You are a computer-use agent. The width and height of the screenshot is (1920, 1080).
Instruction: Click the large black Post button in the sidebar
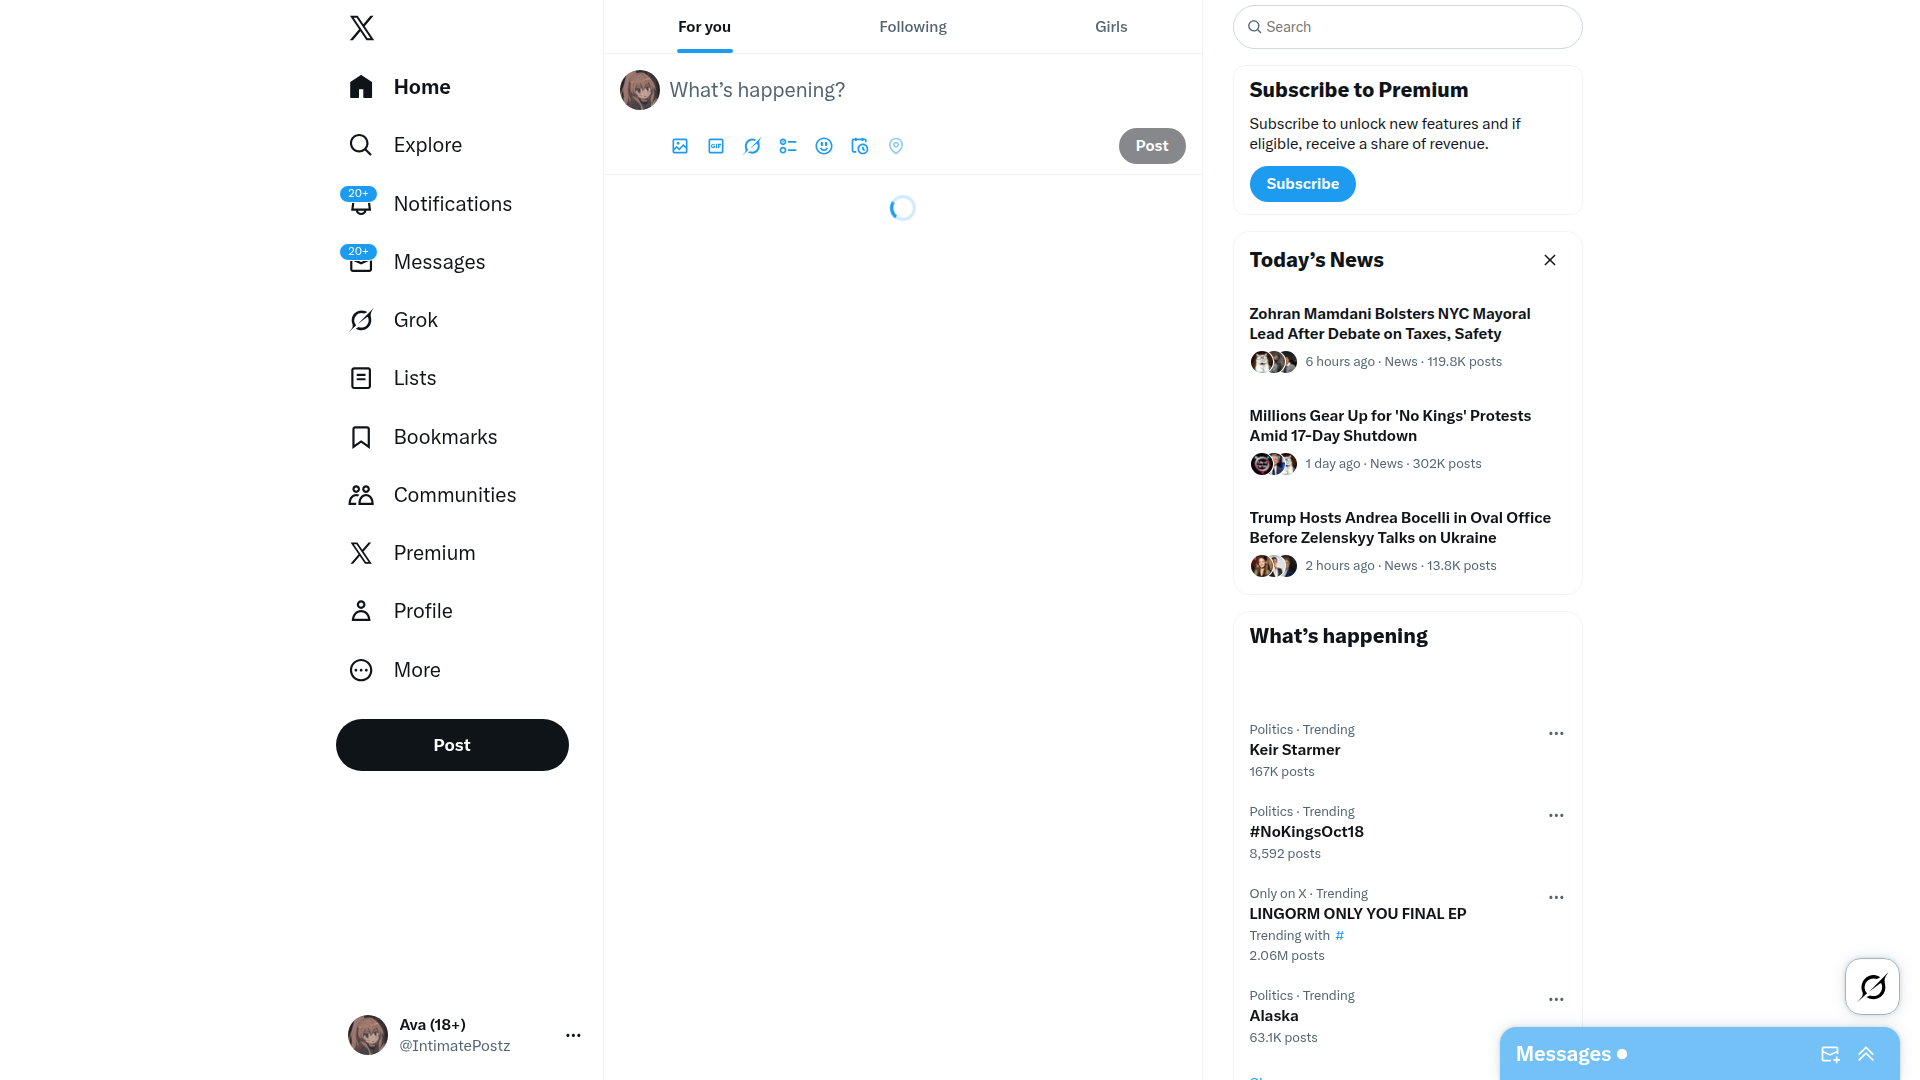(452, 745)
